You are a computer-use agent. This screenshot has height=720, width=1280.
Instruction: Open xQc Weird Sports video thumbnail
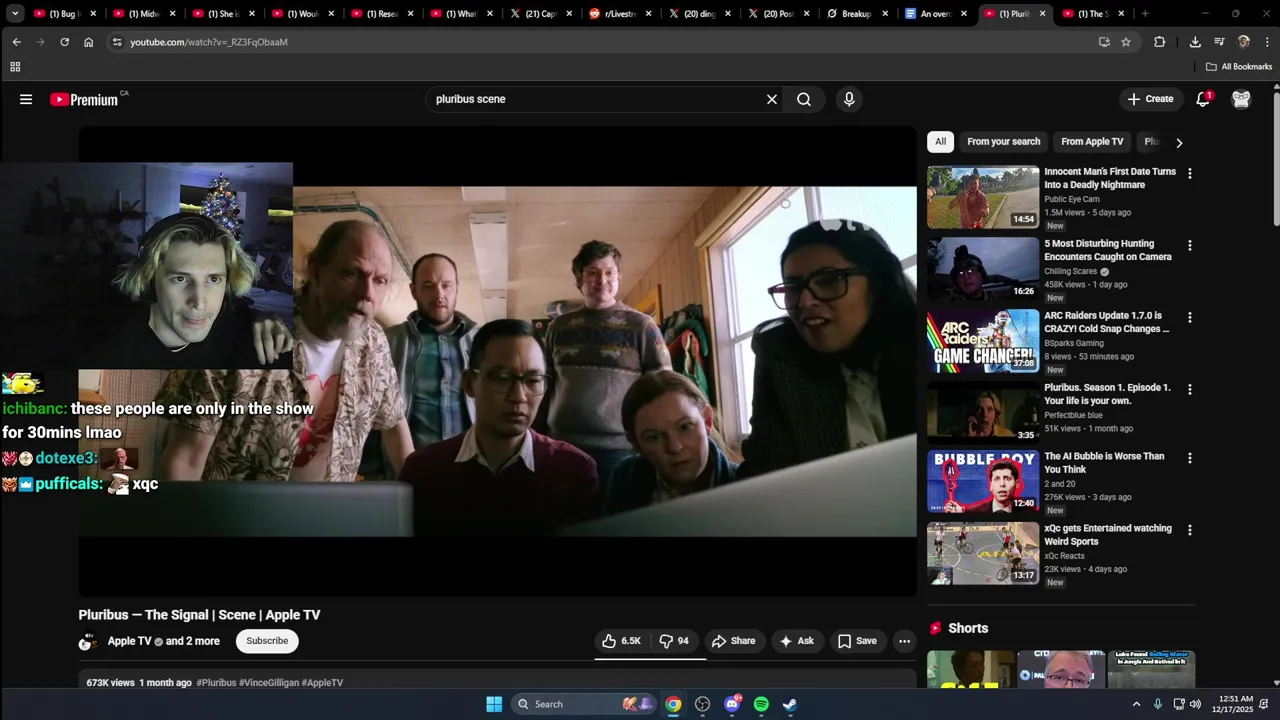click(x=983, y=554)
